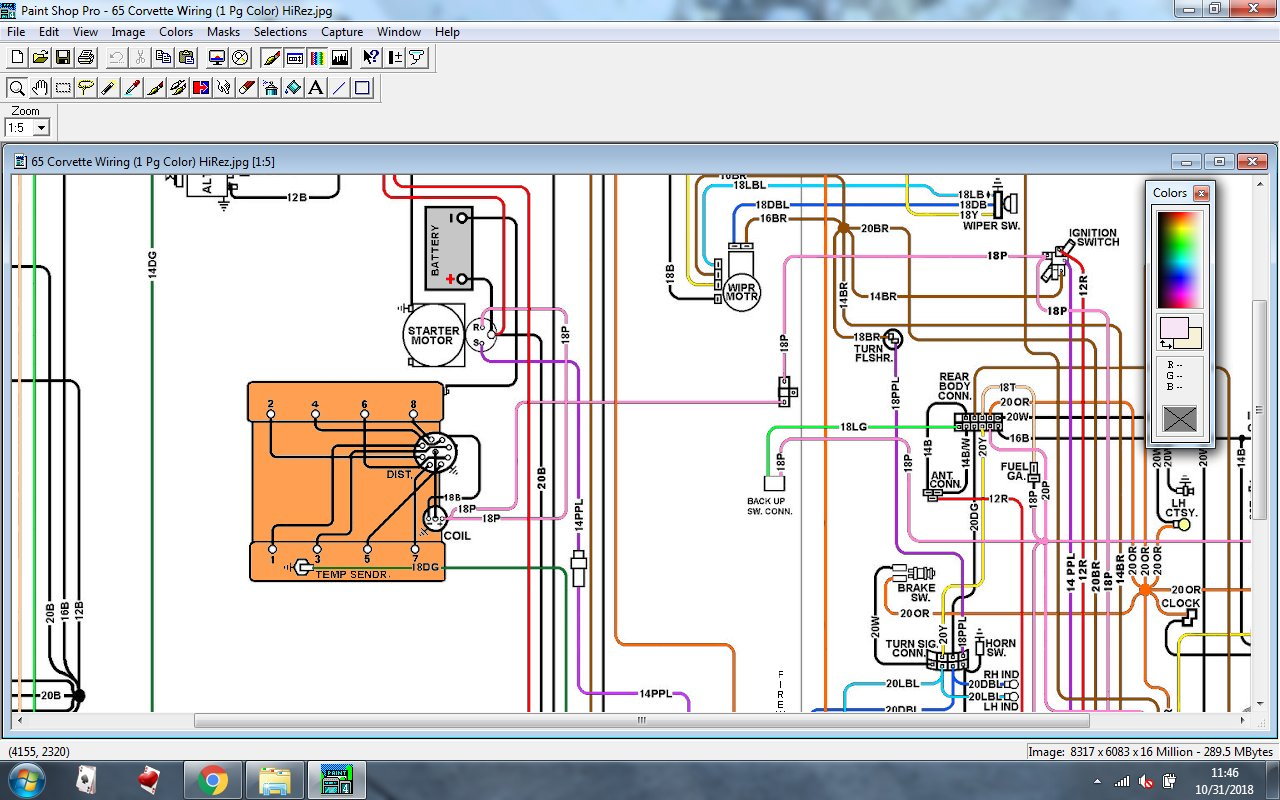Viewport: 1280px width, 800px height.
Task: Select the Flood Fill tool
Action: [x=293, y=88]
